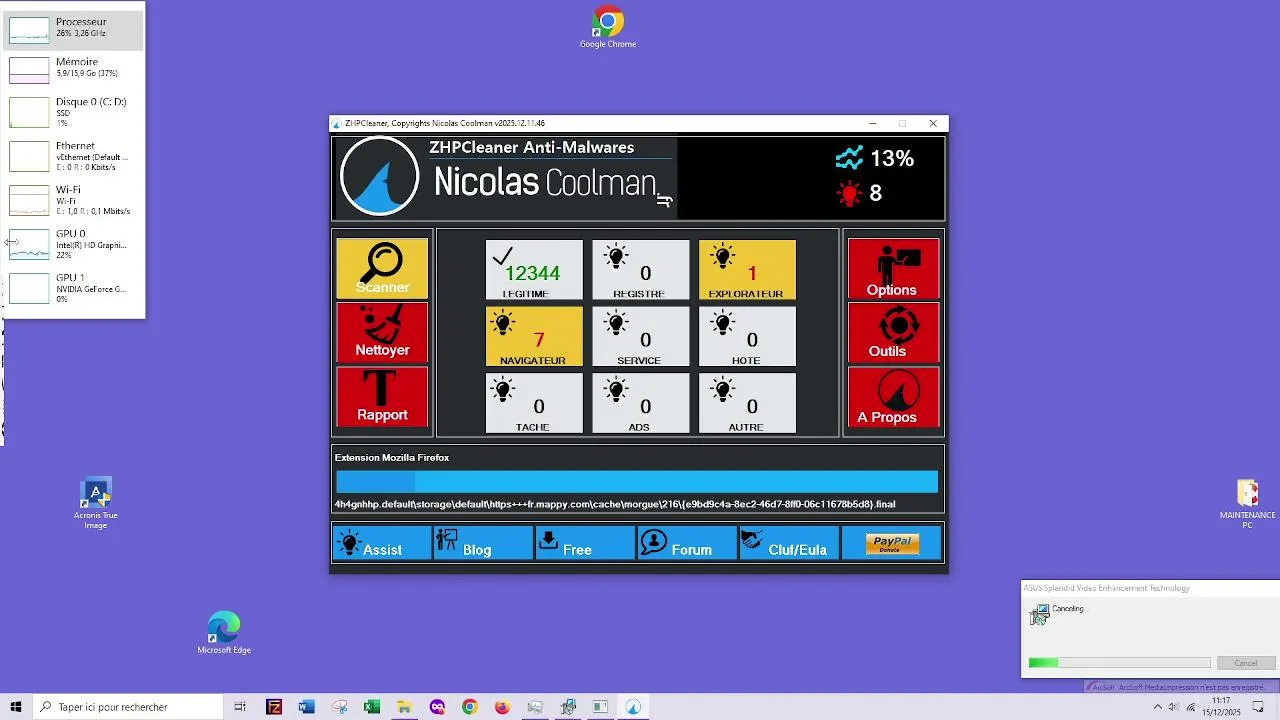Click the ZHPCleaner taskbar icon

633,707
